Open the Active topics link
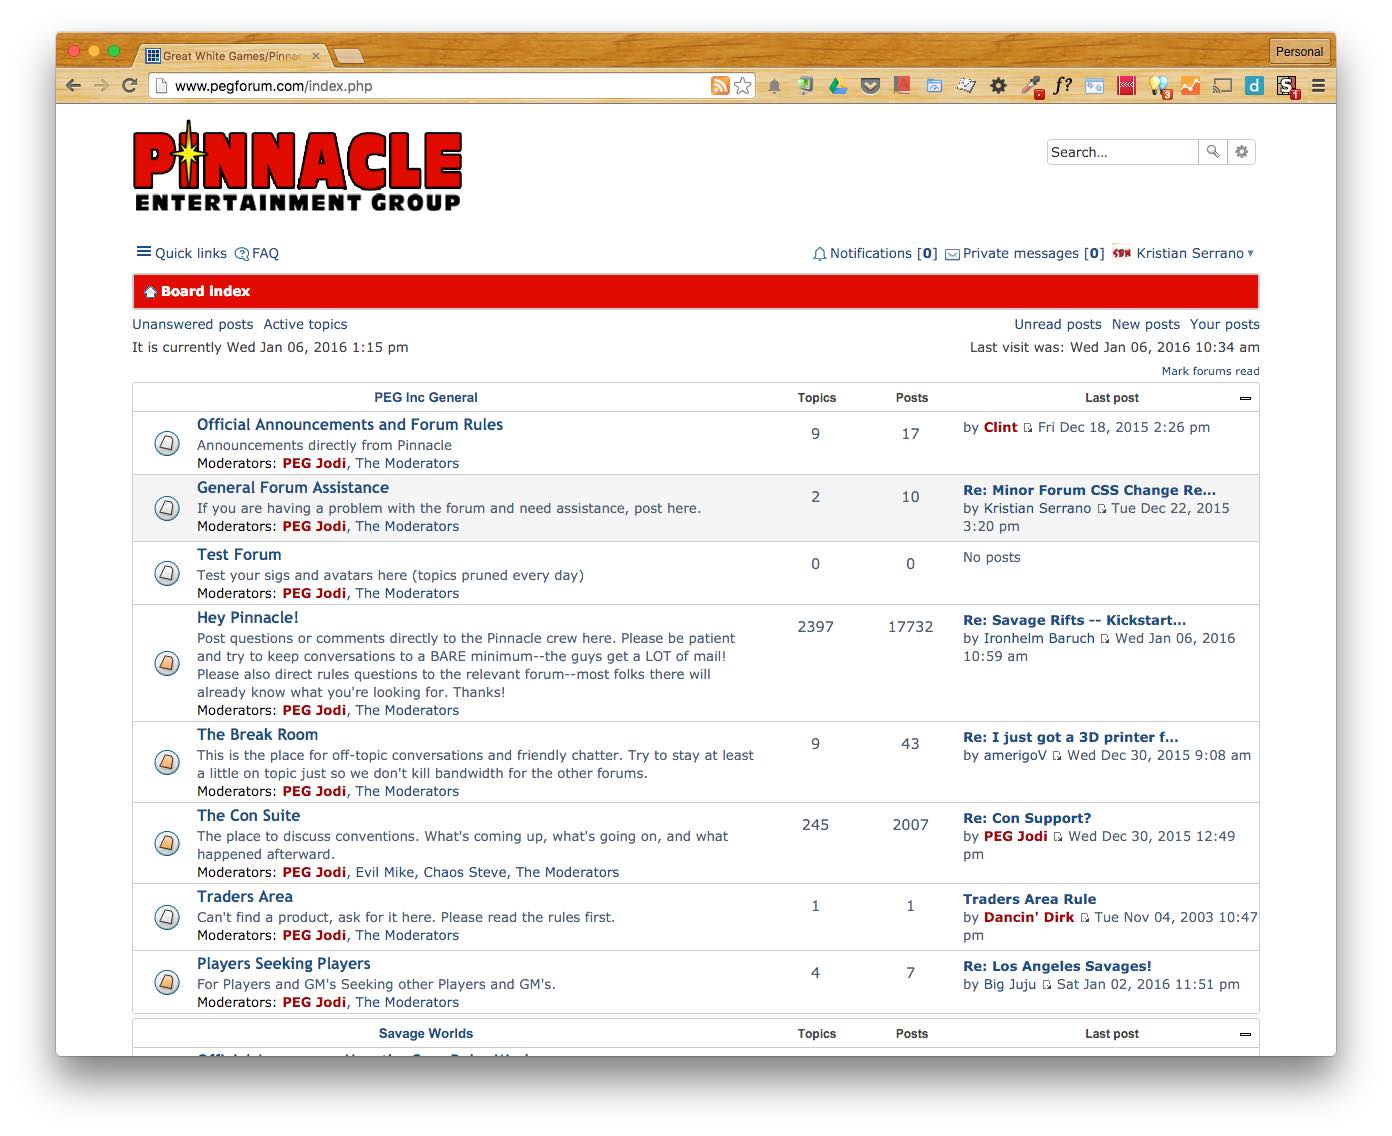Image resolution: width=1392 pixels, height=1136 pixels. 305,324
